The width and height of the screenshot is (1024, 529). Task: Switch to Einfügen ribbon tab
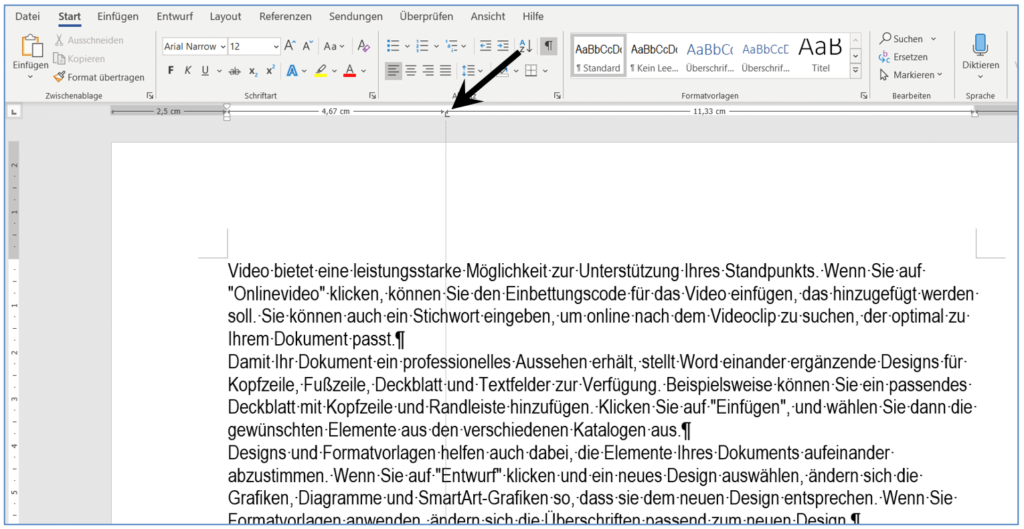(x=118, y=16)
